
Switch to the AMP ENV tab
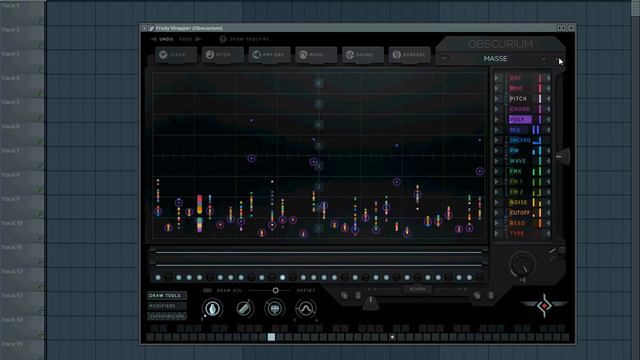pyautogui.click(x=269, y=55)
